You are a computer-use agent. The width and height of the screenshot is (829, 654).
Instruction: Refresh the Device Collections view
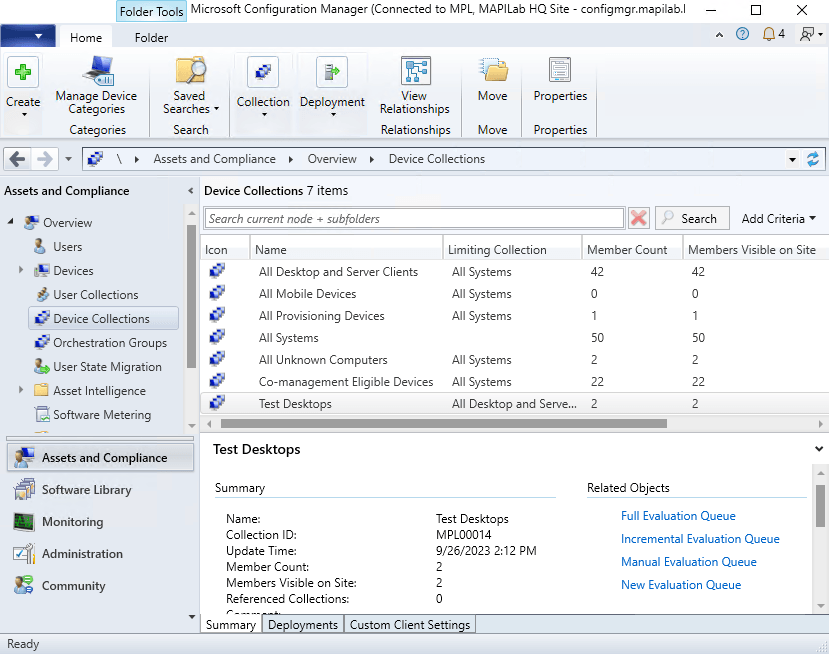(813, 159)
